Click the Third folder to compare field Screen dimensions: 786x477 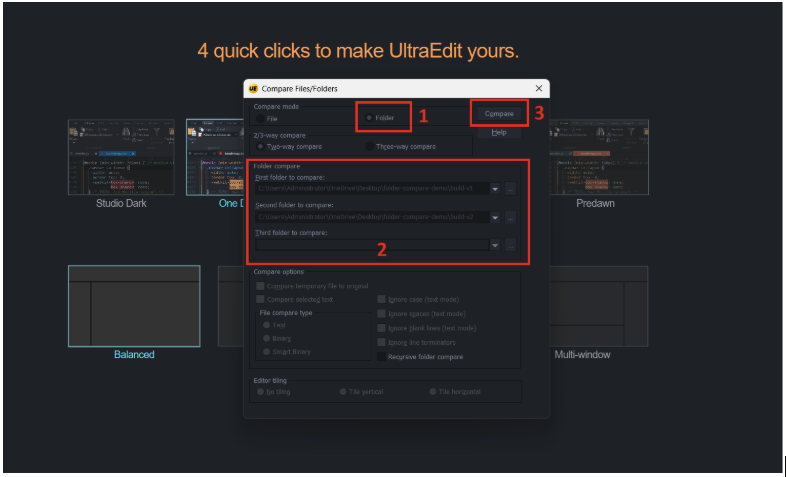click(x=372, y=245)
